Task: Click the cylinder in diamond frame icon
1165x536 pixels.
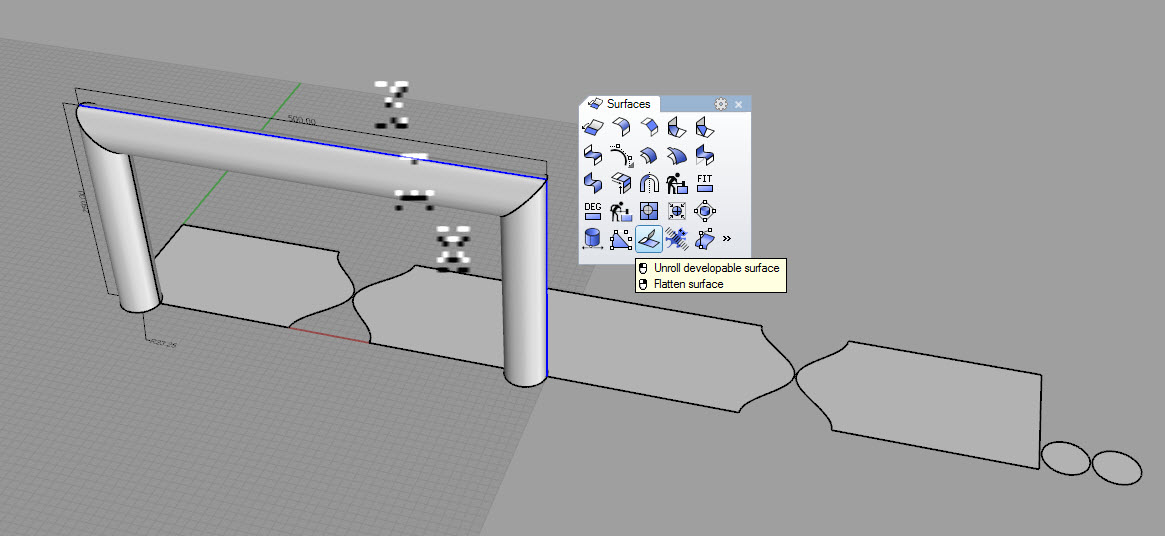Action: point(704,211)
